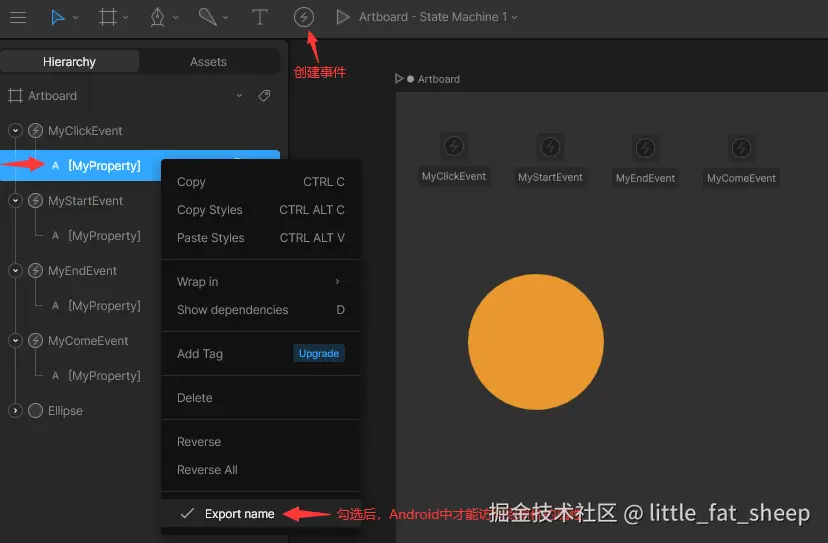Collapse the MyEndEvent tree node
This screenshot has height=543, width=828.
tap(15, 270)
